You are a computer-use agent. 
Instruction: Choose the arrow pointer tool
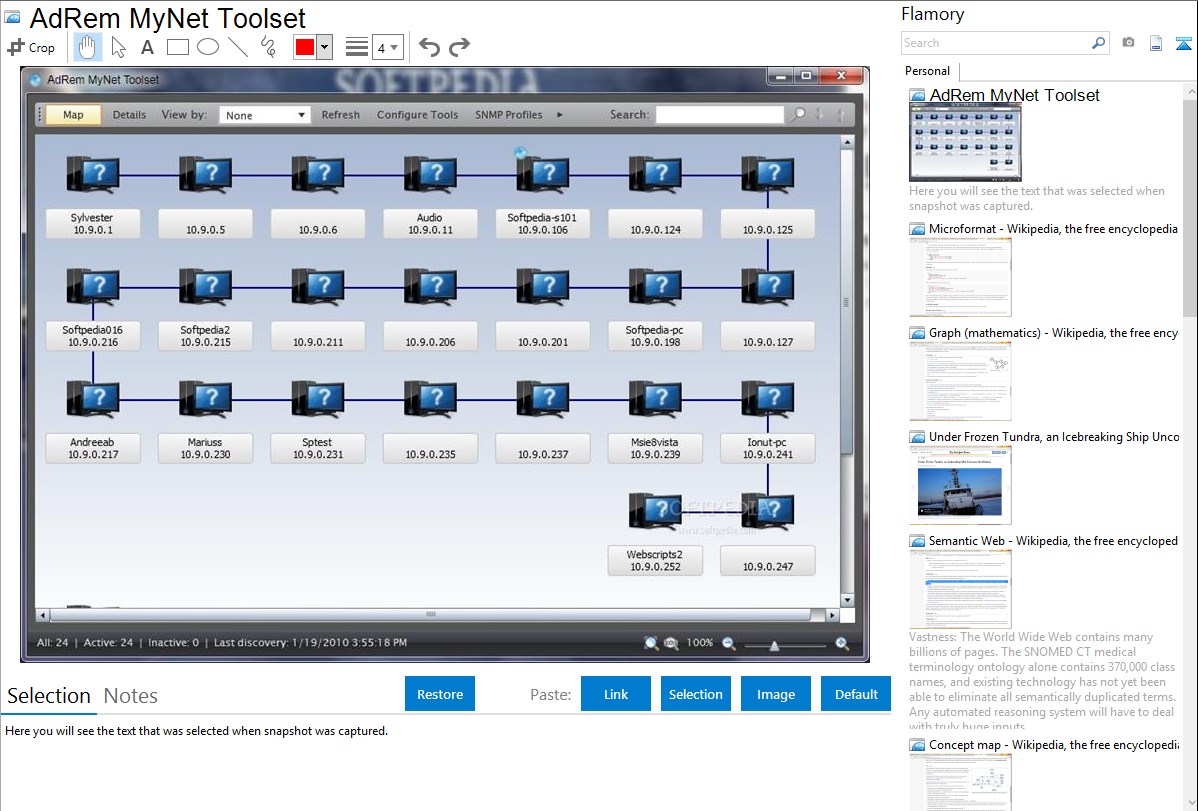click(x=118, y=47)
